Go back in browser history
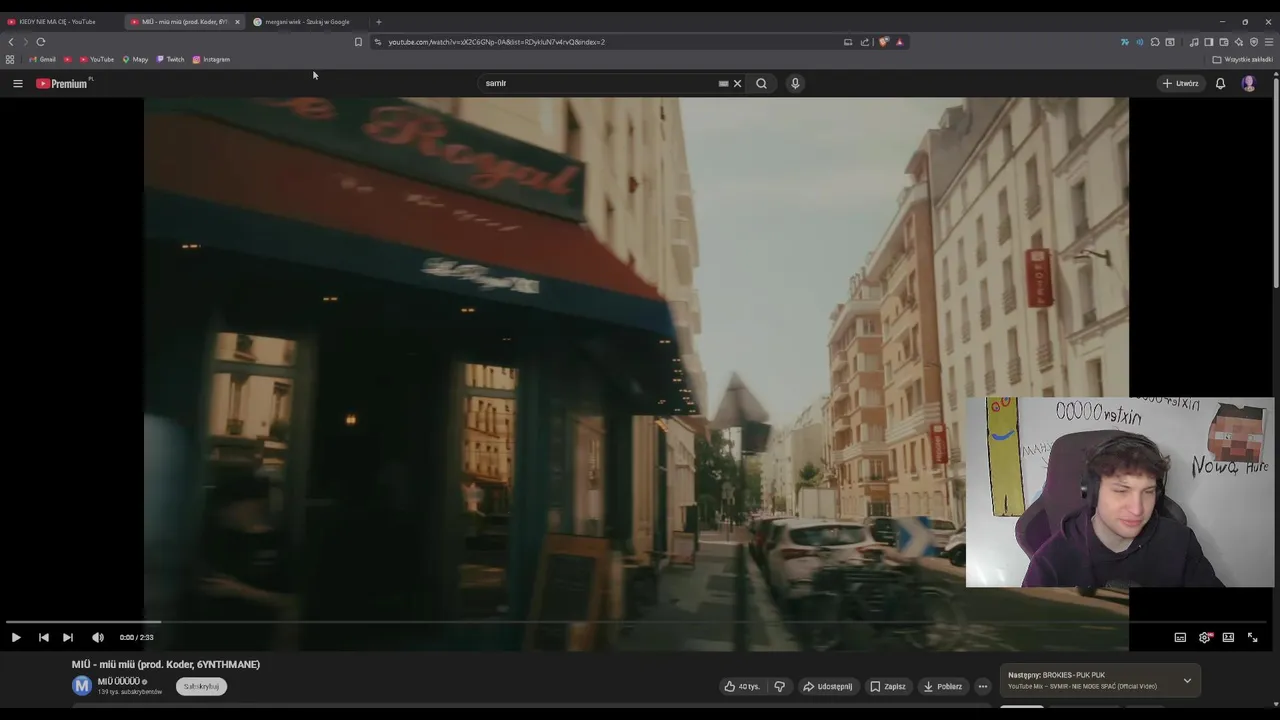 (11, 42)
